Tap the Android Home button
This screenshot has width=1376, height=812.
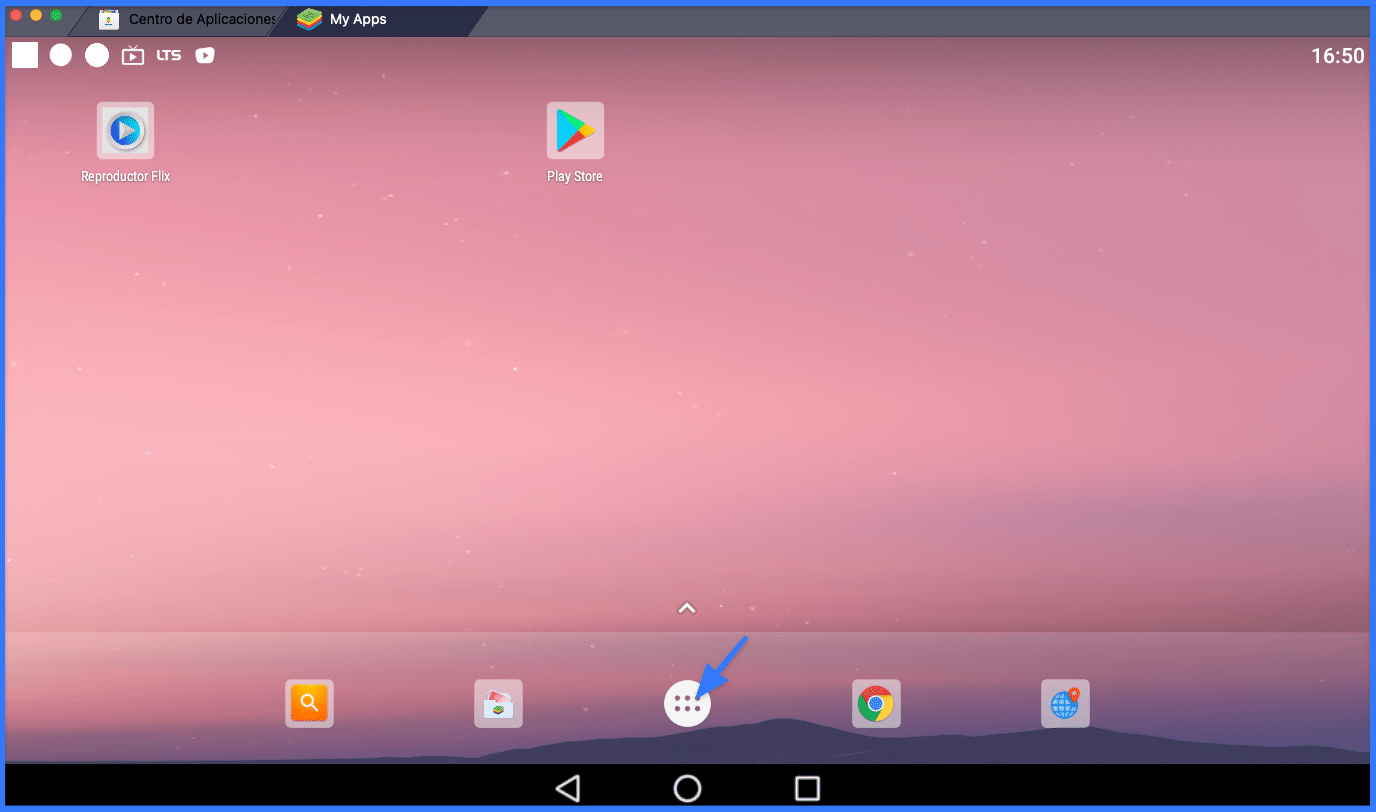[x=687, y=787]
